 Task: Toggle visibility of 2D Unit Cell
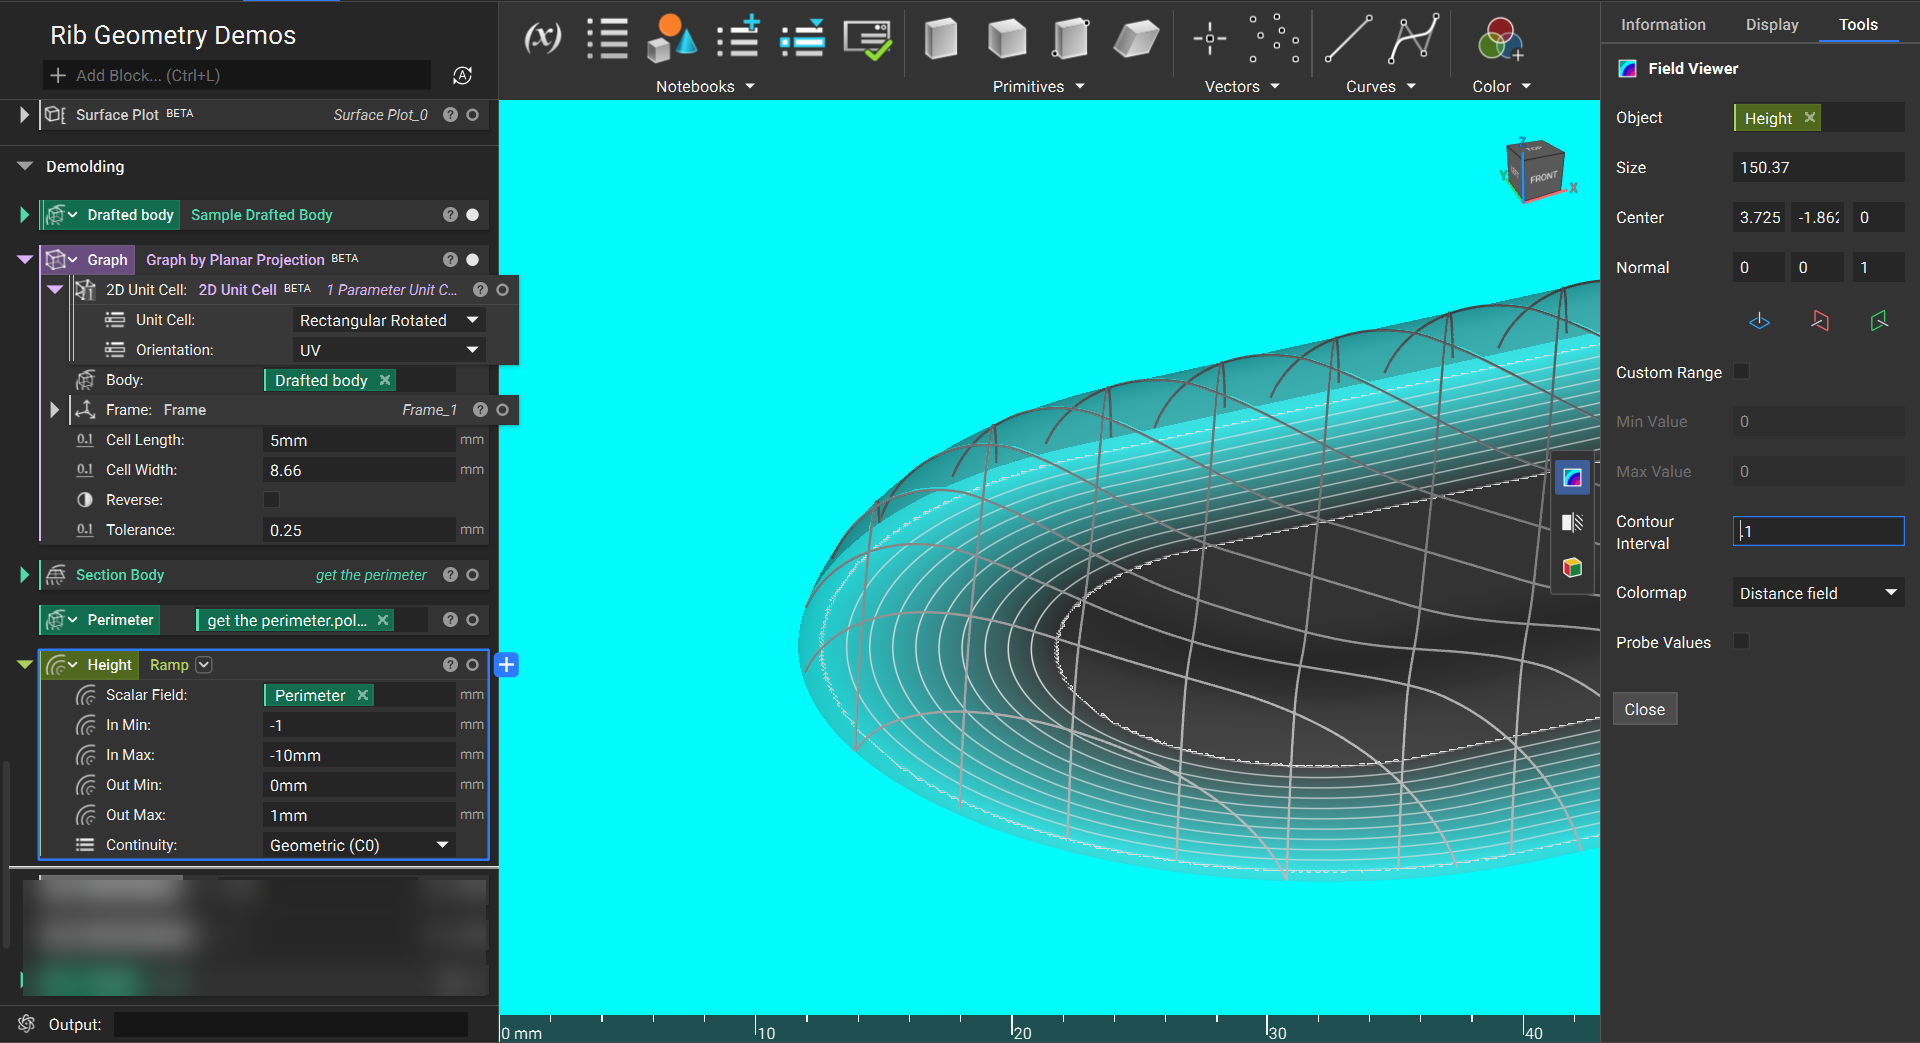pyautogui.click(x=503, y=290)
